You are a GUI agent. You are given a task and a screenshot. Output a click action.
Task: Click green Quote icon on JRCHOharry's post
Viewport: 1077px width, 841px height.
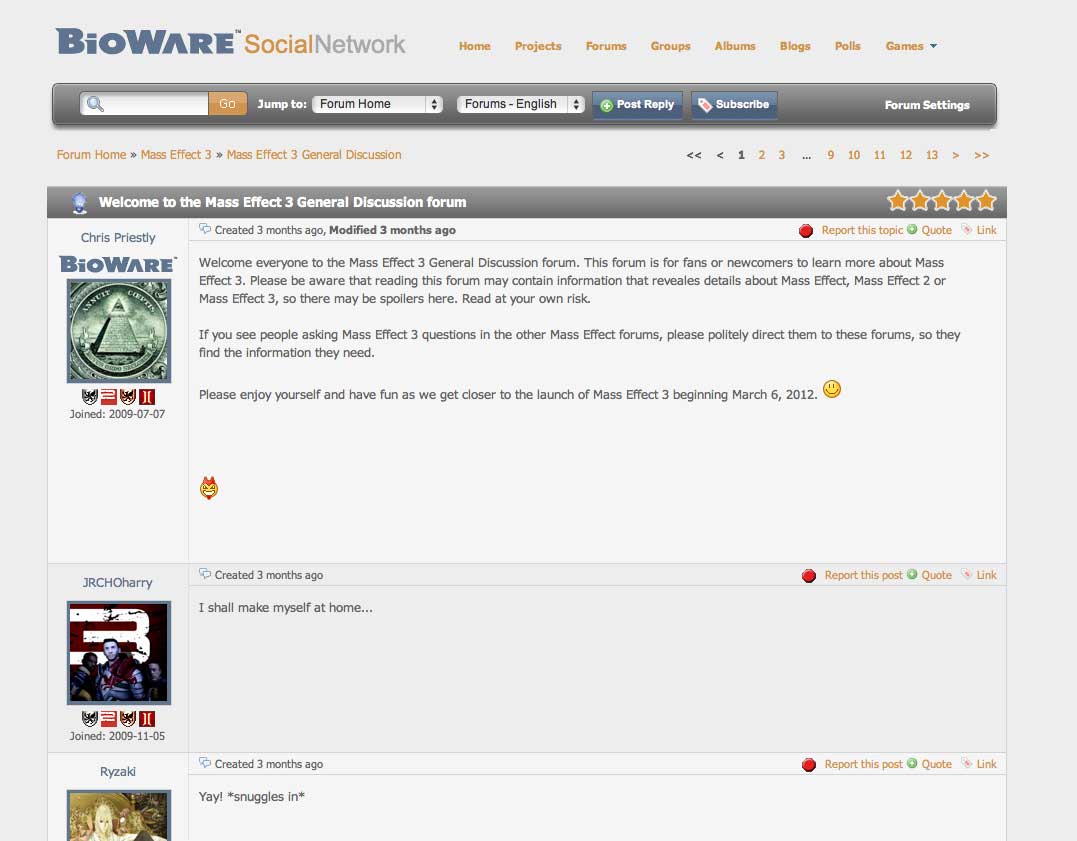[912, 574]
